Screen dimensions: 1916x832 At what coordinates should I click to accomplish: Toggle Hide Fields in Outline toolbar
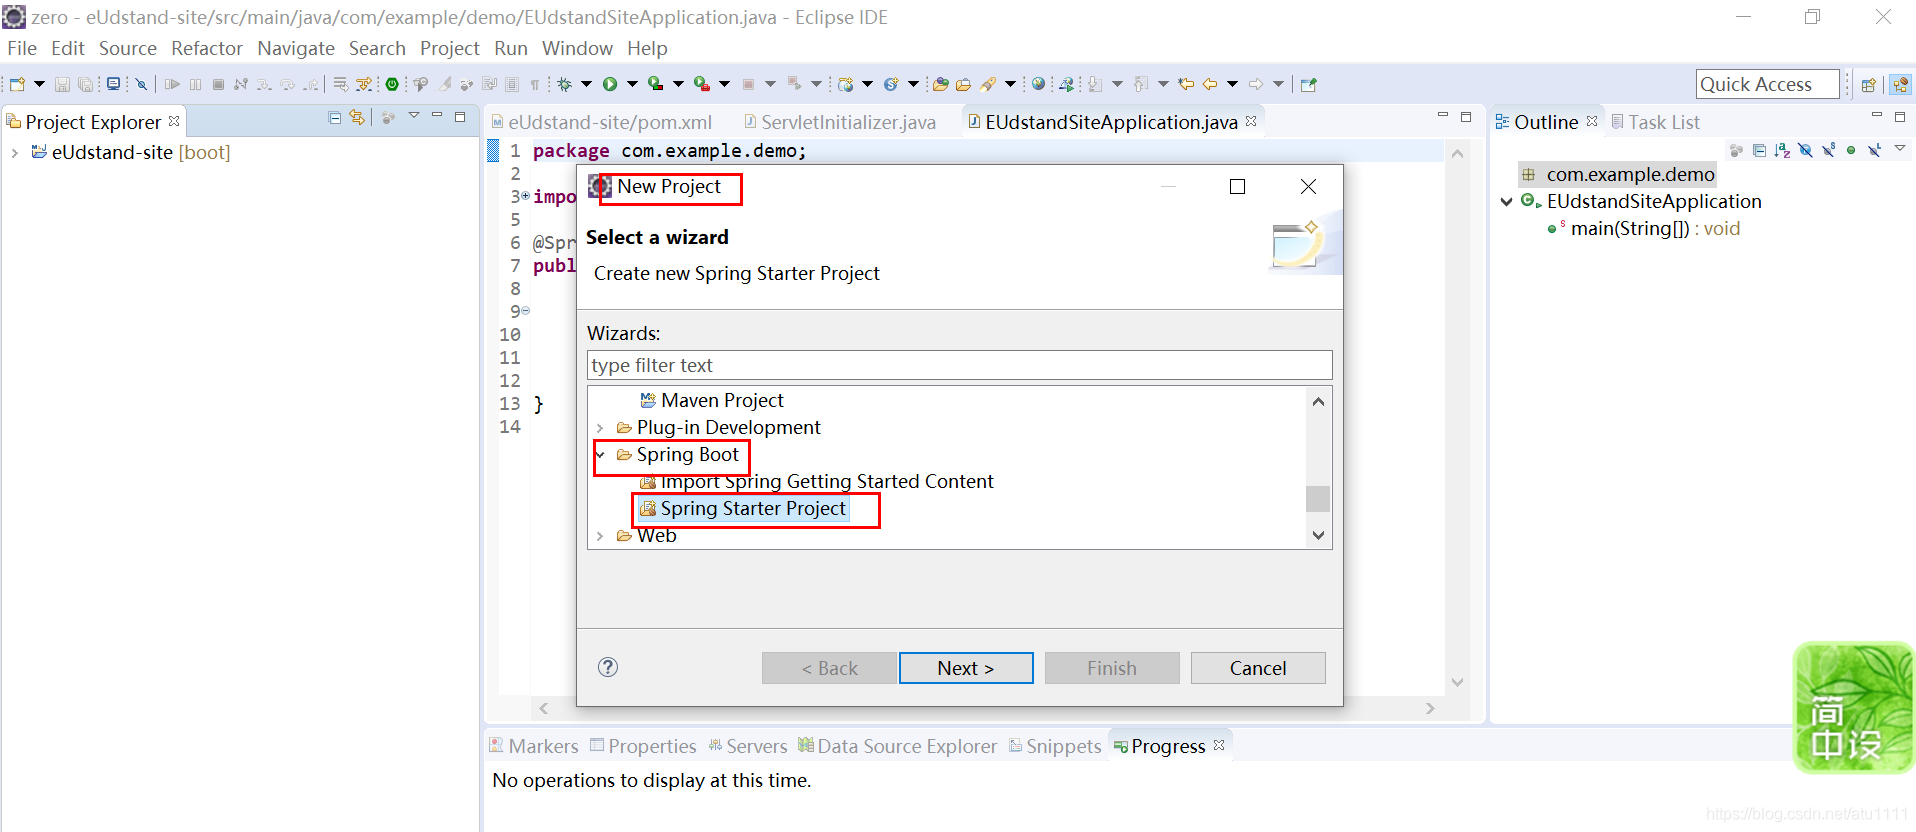pyautogui.click(x=1805, y=150)
